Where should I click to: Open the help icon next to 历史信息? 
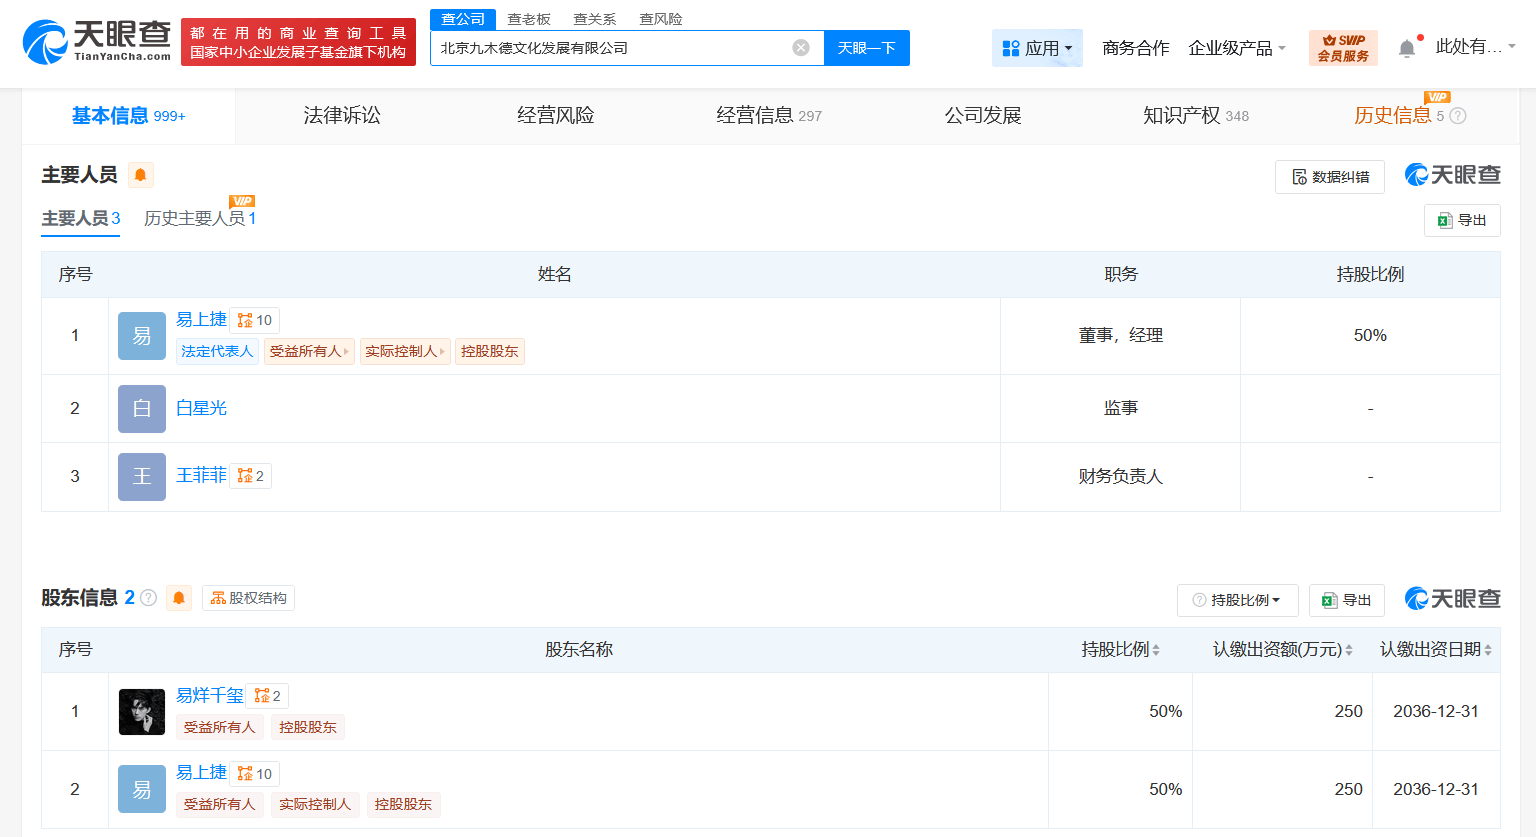pyautogui.click(x=1458, y=116)
